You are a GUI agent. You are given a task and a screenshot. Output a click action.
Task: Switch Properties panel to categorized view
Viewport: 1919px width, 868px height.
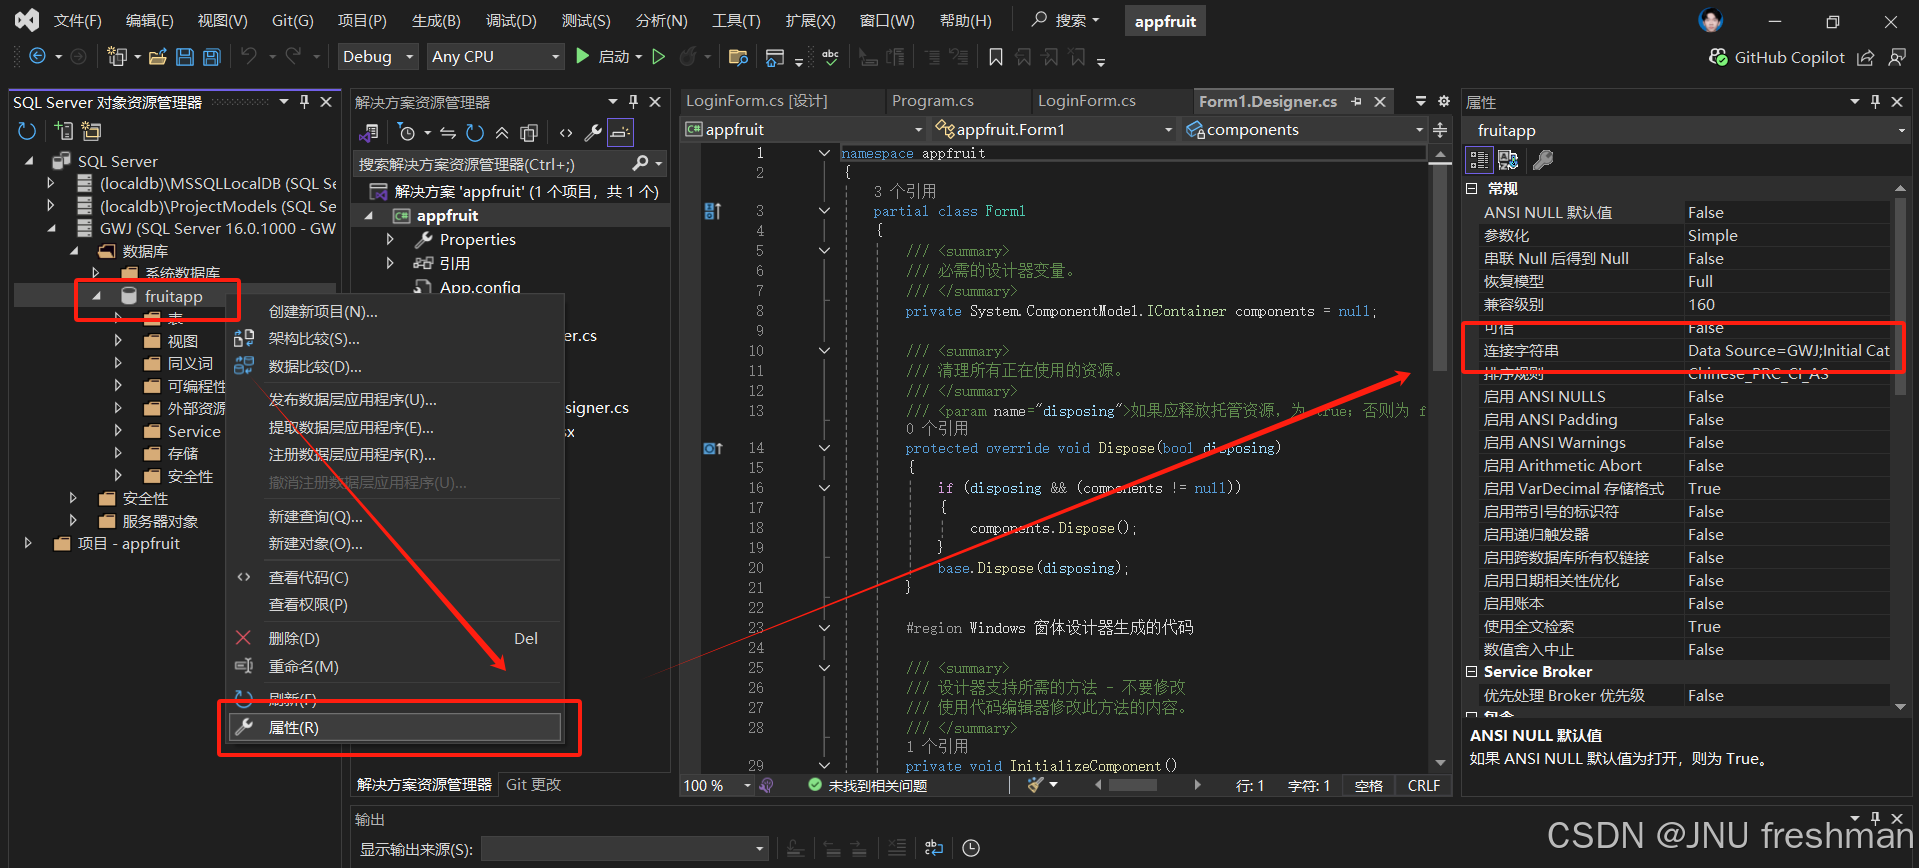[1479, 160]
